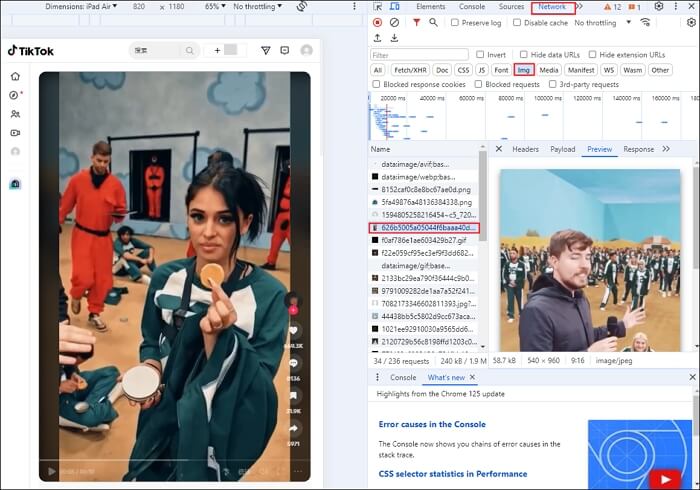Select the Img filter button
Screen dimensions: 700x490
pyautogui.click(x=524, y=70)
